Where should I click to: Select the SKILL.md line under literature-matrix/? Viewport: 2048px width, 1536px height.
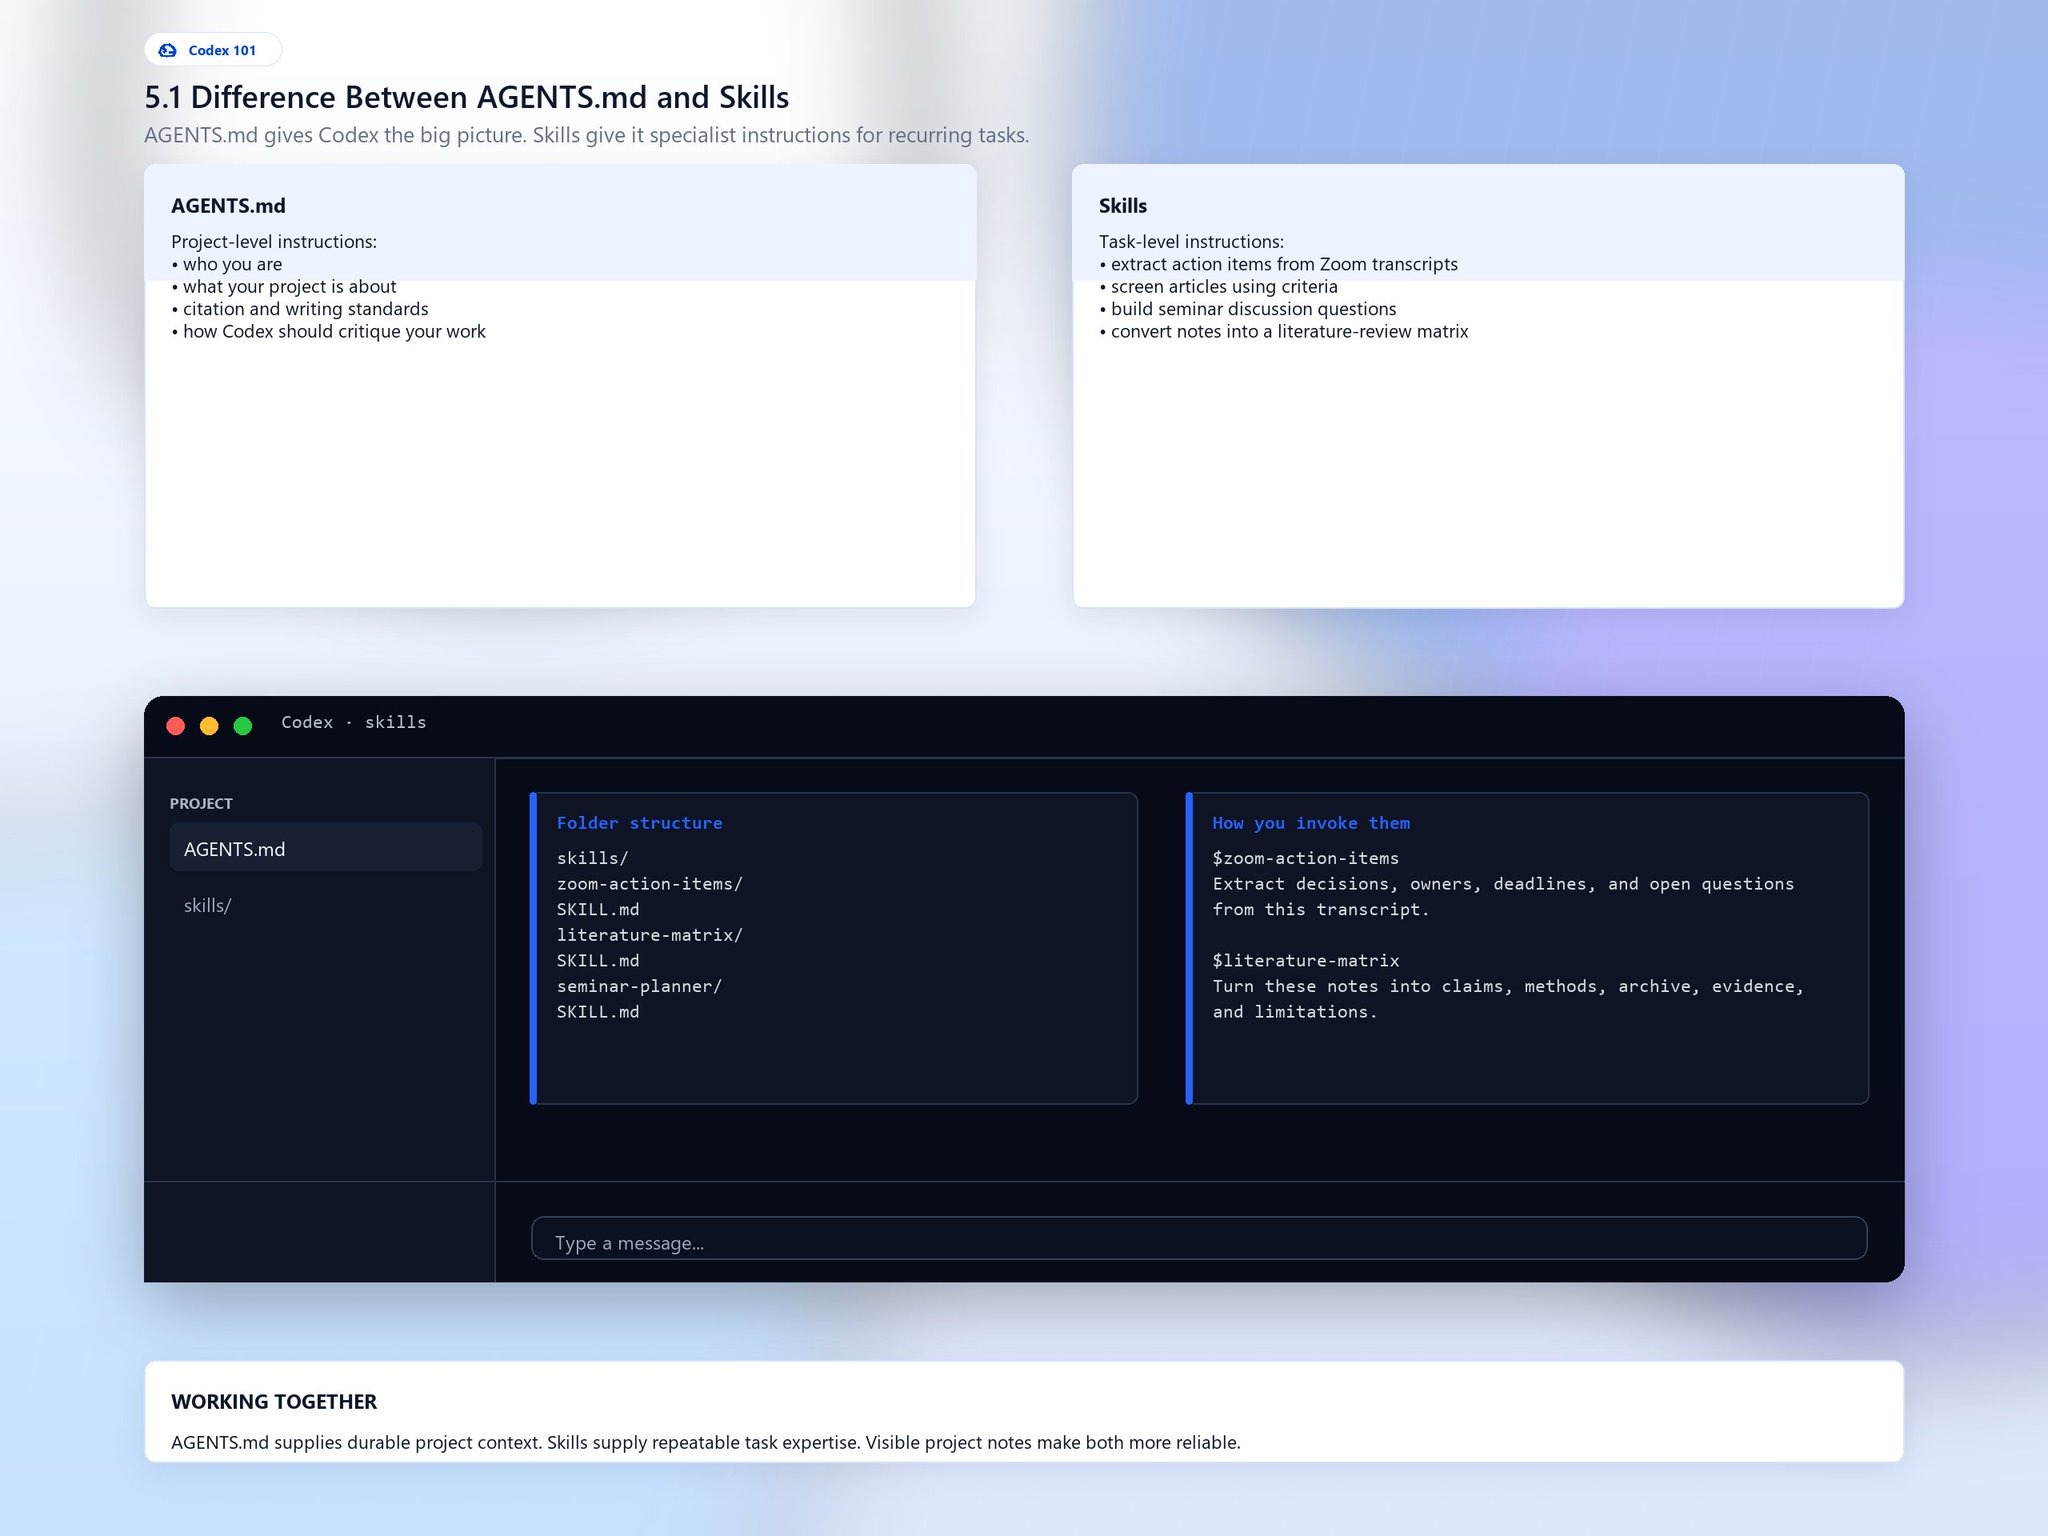coord(598,960)
